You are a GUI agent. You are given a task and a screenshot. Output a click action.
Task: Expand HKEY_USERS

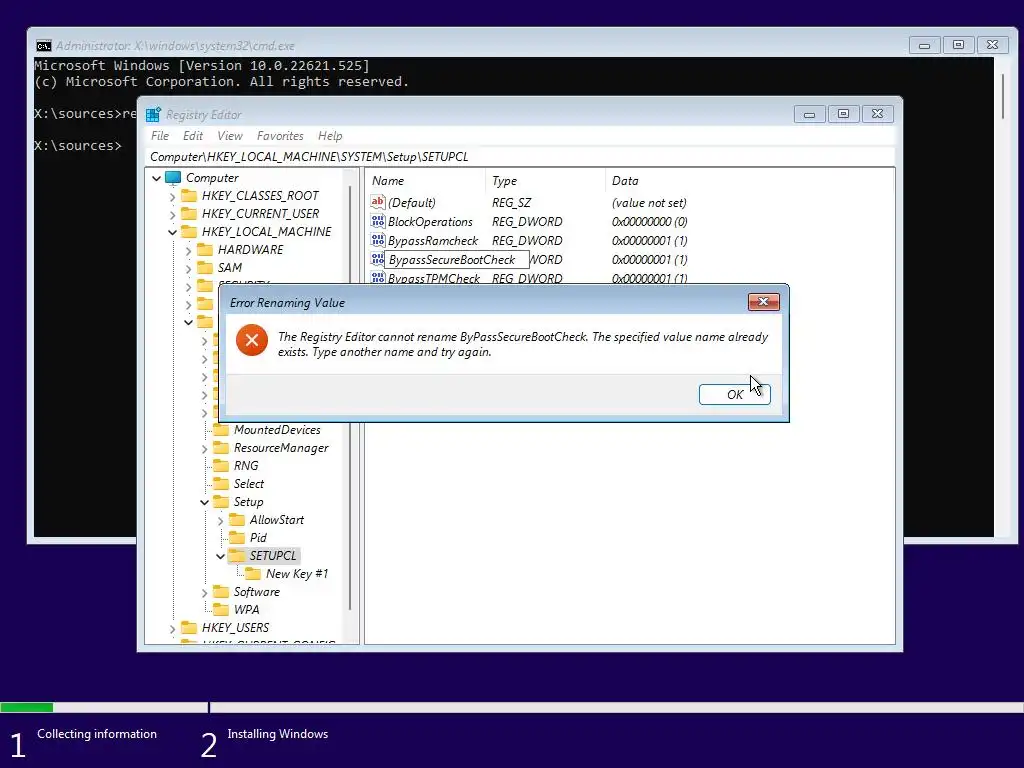point(172,628)
